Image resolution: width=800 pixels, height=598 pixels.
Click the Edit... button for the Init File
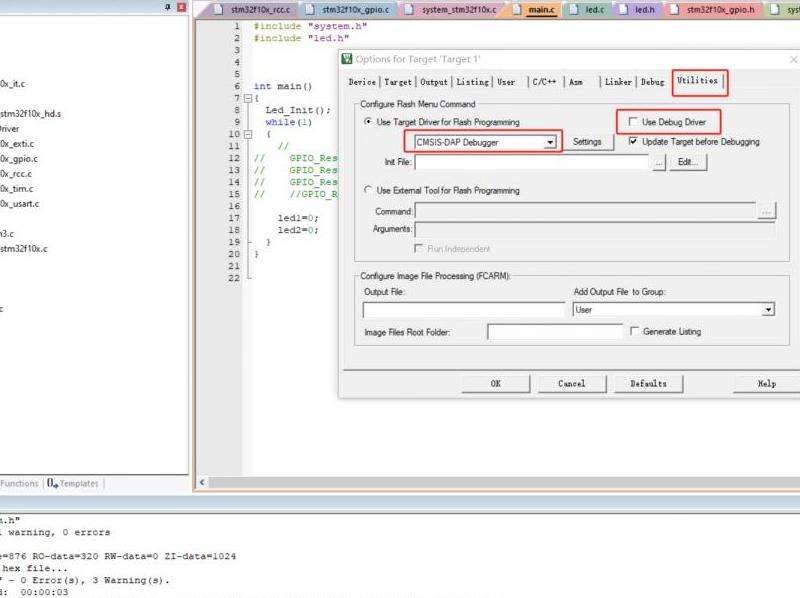(688, 162)
